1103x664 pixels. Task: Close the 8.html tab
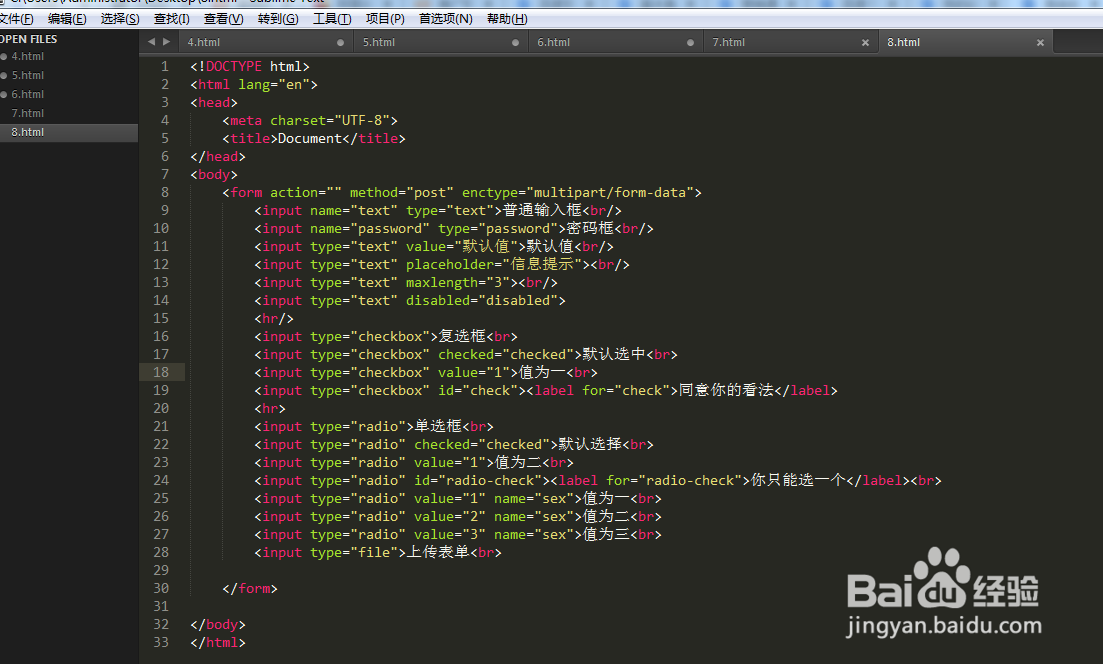1040,43
